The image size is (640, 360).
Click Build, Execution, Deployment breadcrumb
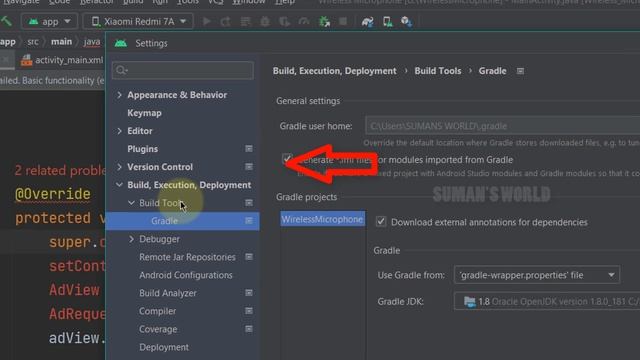[x=334, y=71]
